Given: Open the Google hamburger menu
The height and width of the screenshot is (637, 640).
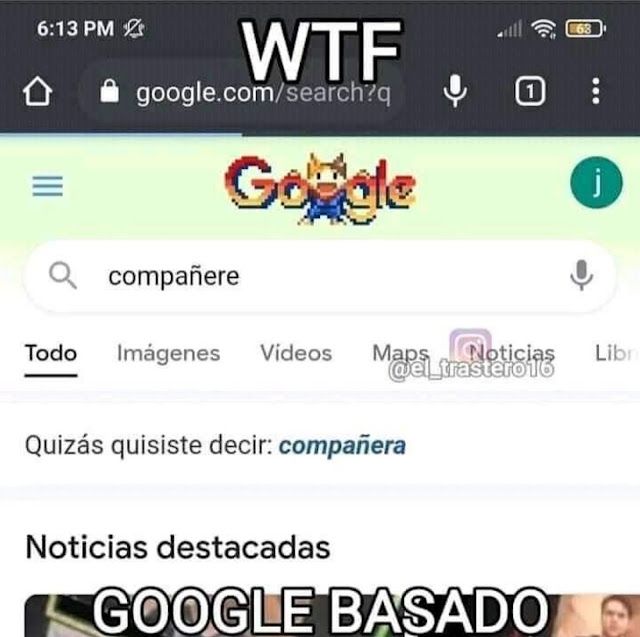Looking at the screenshot, I should click(48, 186).
